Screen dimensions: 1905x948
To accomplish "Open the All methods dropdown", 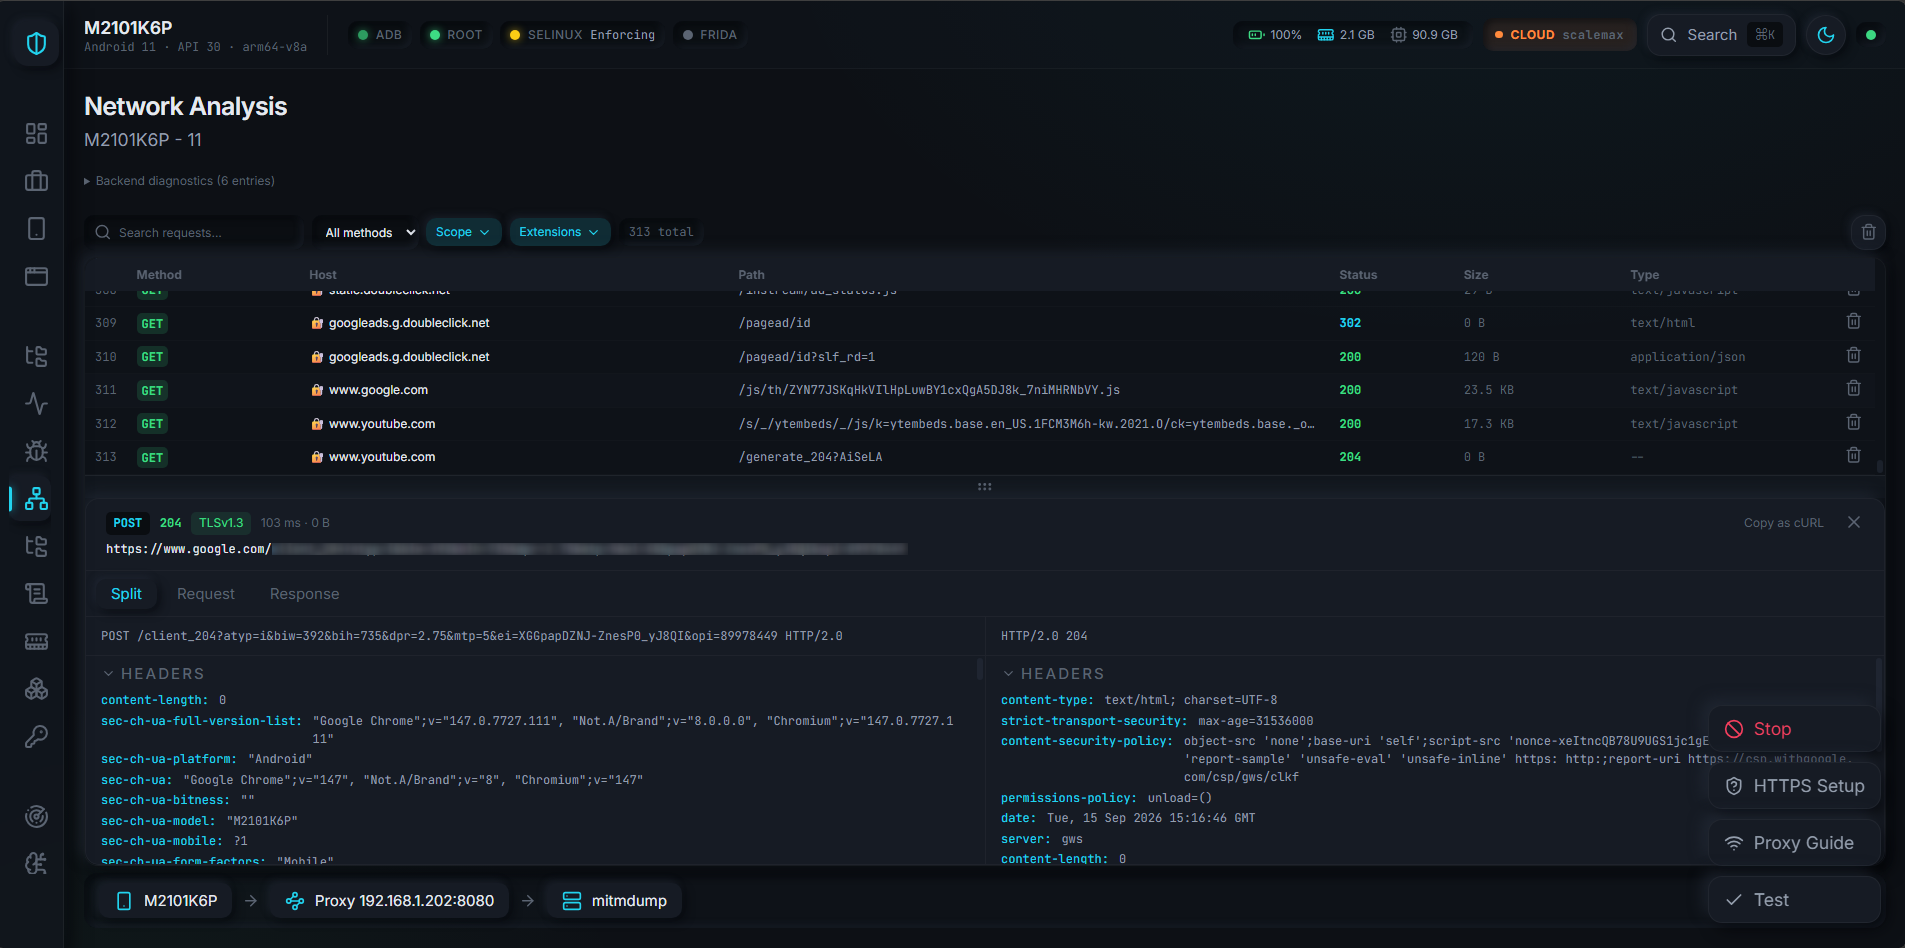I will 365,232.
